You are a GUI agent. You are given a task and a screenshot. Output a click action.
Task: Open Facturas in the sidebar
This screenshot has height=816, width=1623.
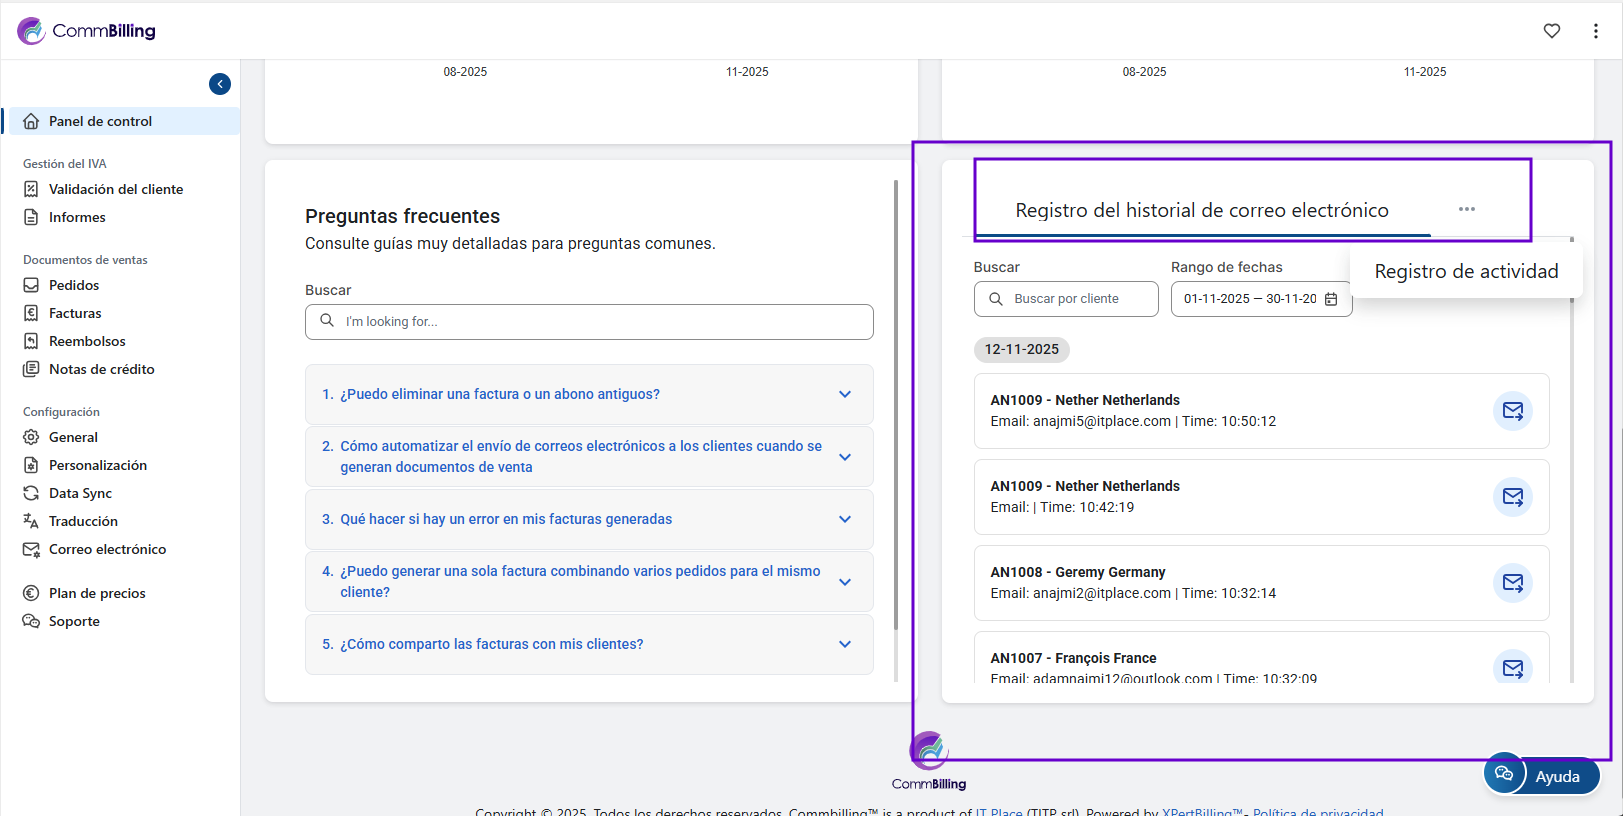pyautogui.click(x=75, y=313)
